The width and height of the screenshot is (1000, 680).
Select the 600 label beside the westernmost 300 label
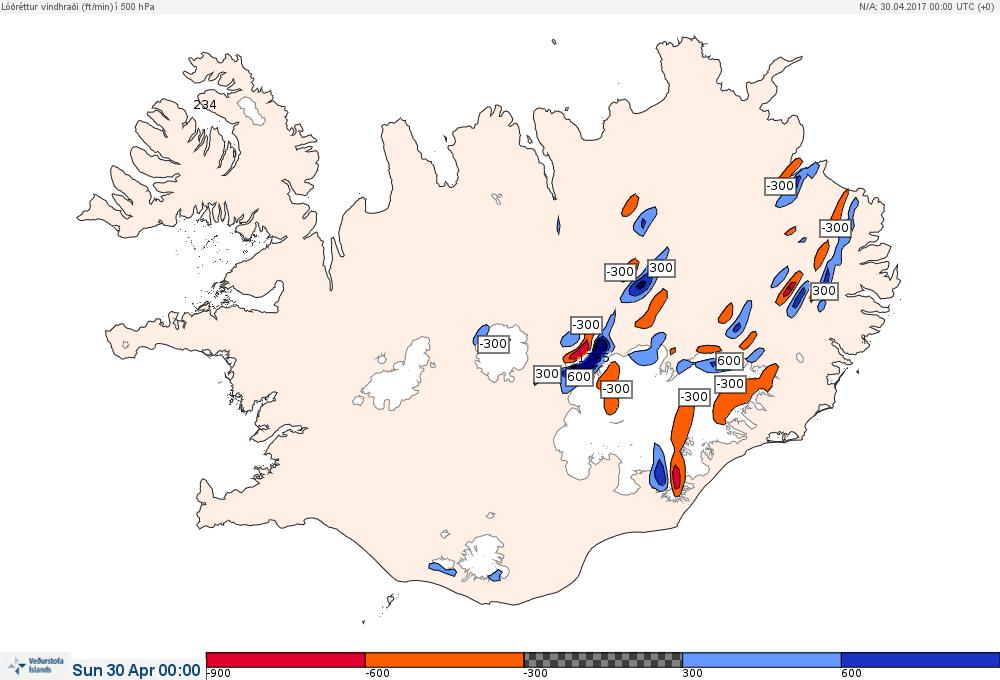pos(579,376)
